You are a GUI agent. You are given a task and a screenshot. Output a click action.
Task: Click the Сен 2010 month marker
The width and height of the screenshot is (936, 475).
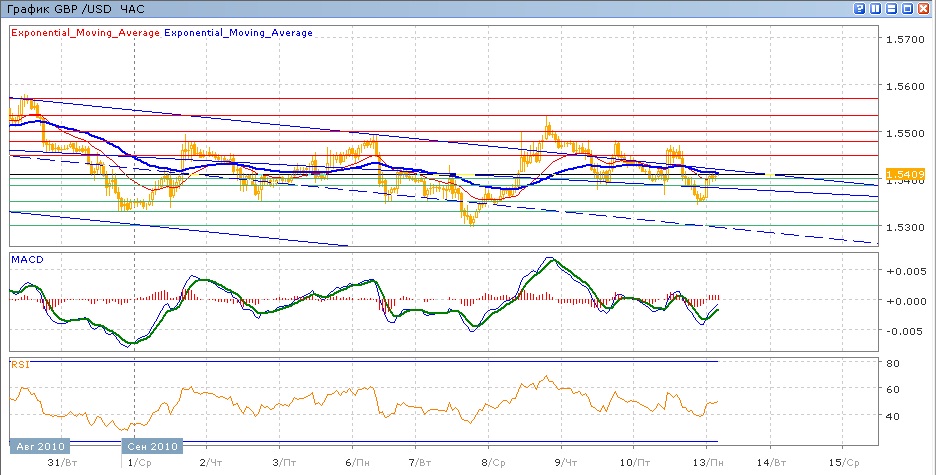pyautogui.click(x=152, y=446)
